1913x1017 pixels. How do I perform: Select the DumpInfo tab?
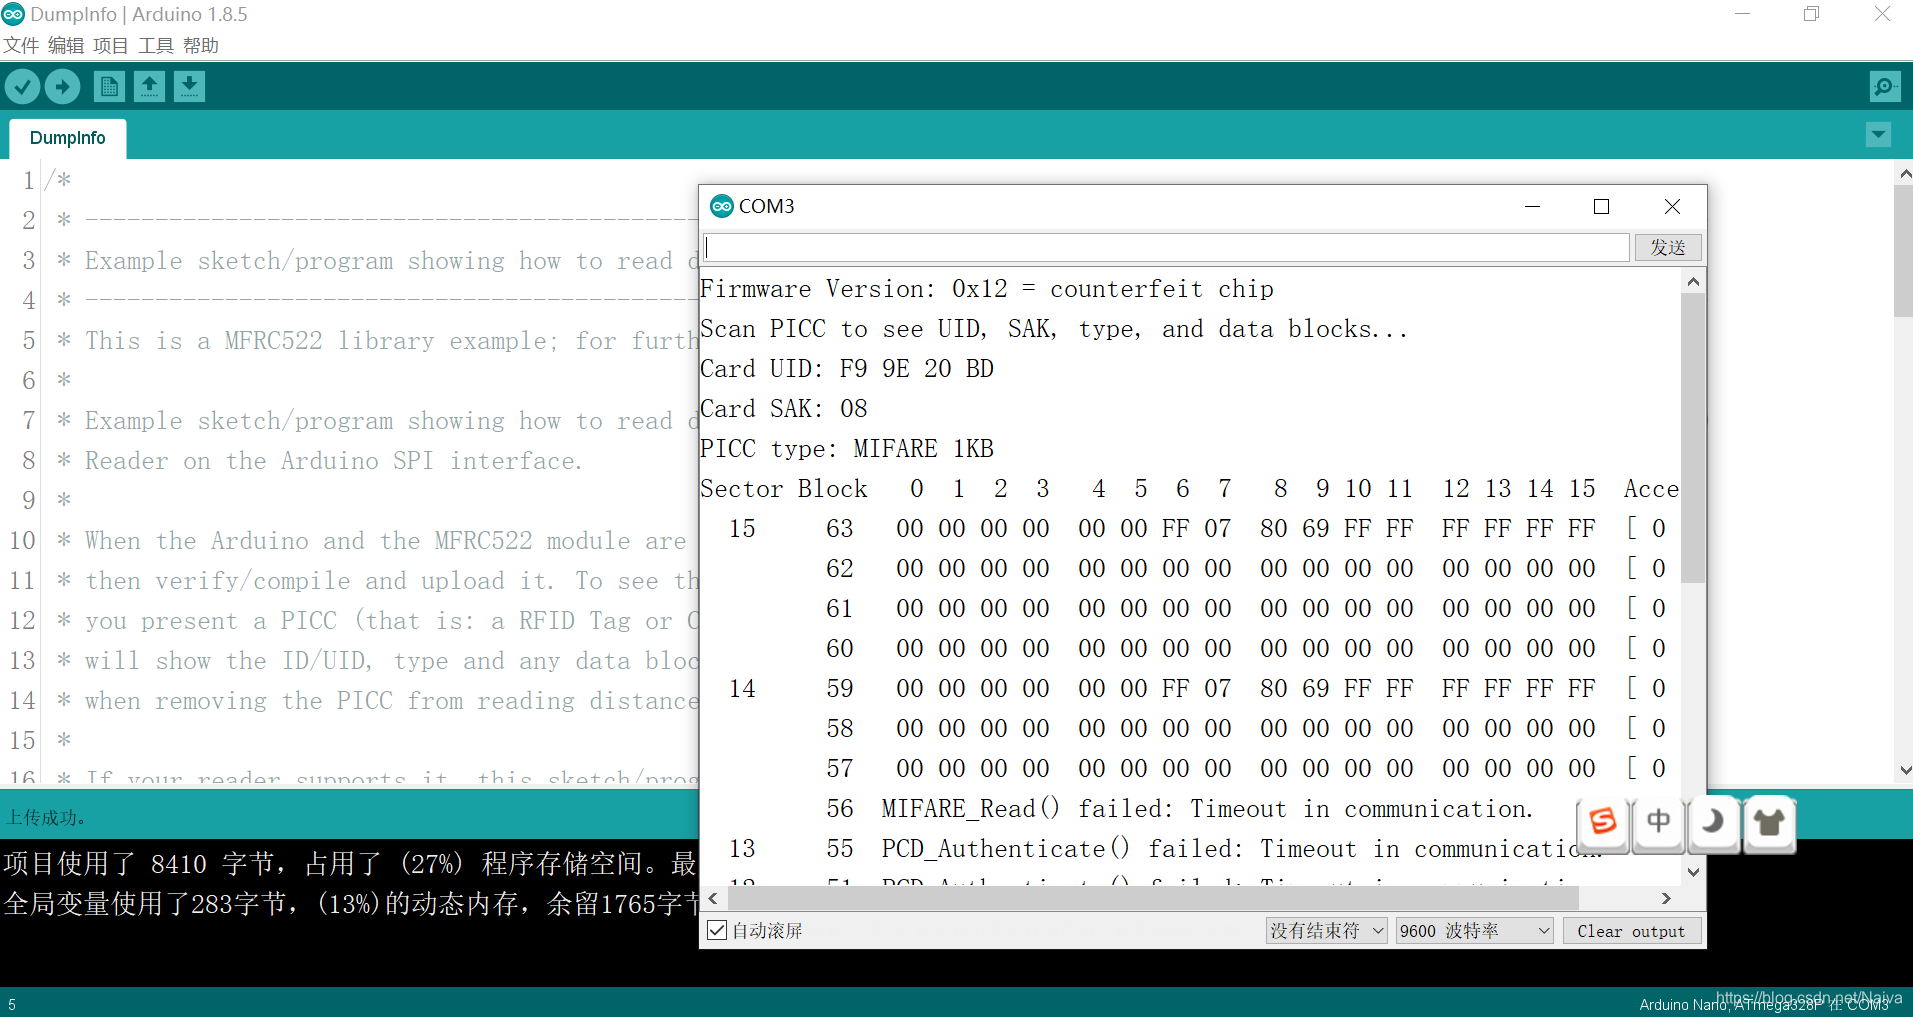point(68,138)
